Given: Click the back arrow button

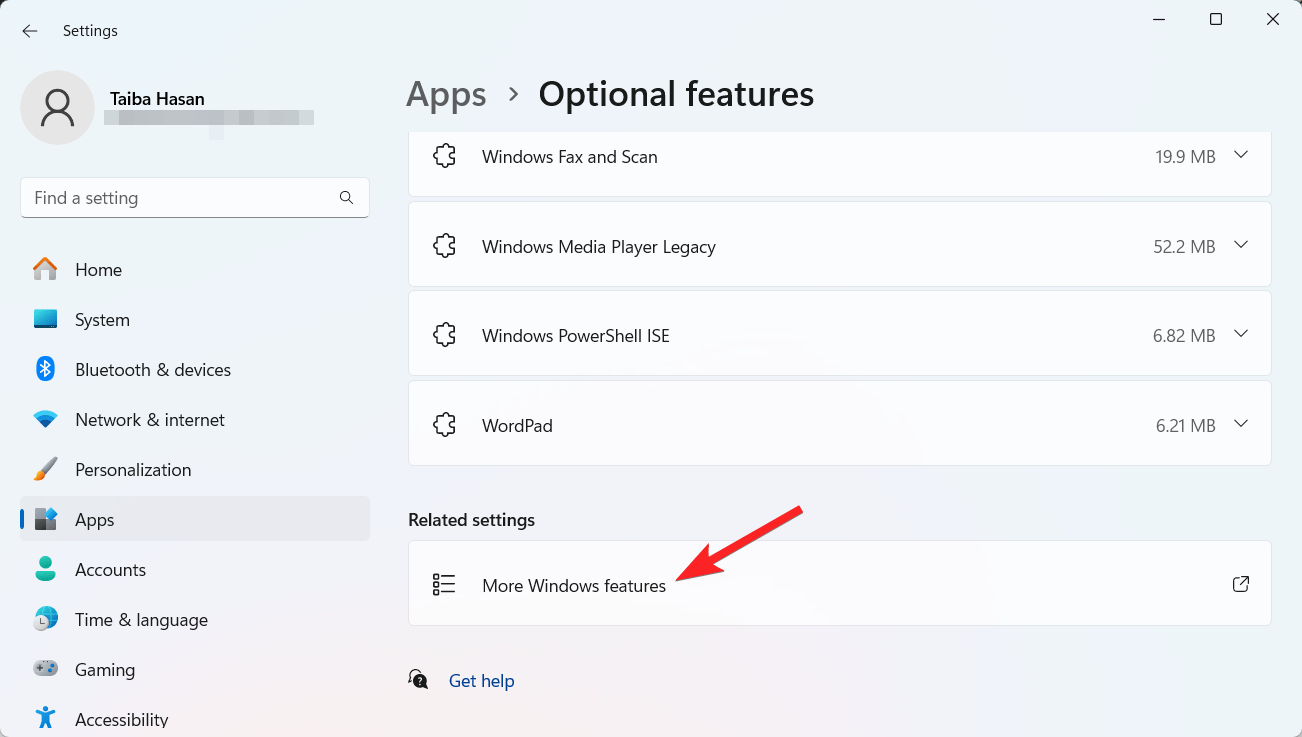Looking at the screenshot, I should tap(29, 30).
